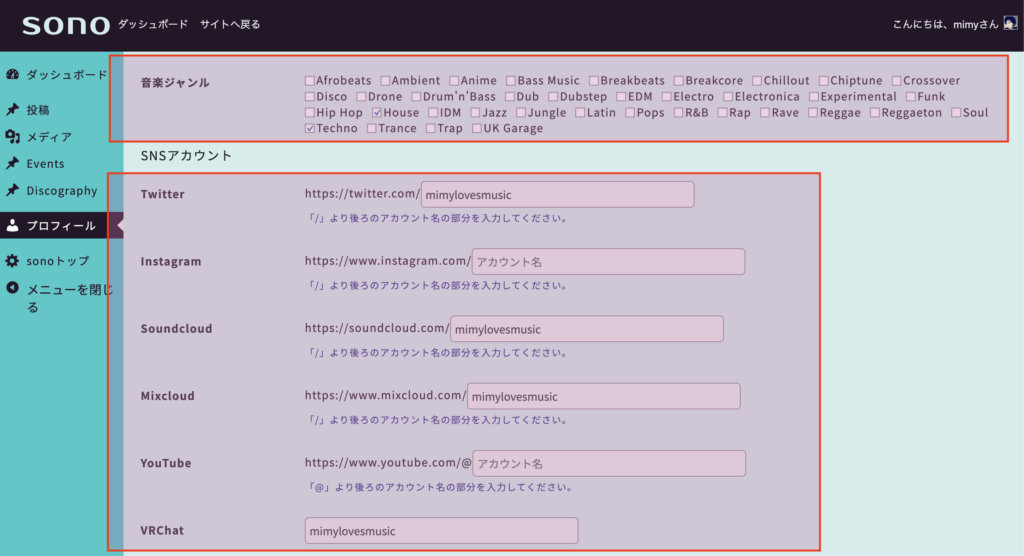
Task: Click the こんにちは、mimyさん account link
Action: click(x=945, y=24)
